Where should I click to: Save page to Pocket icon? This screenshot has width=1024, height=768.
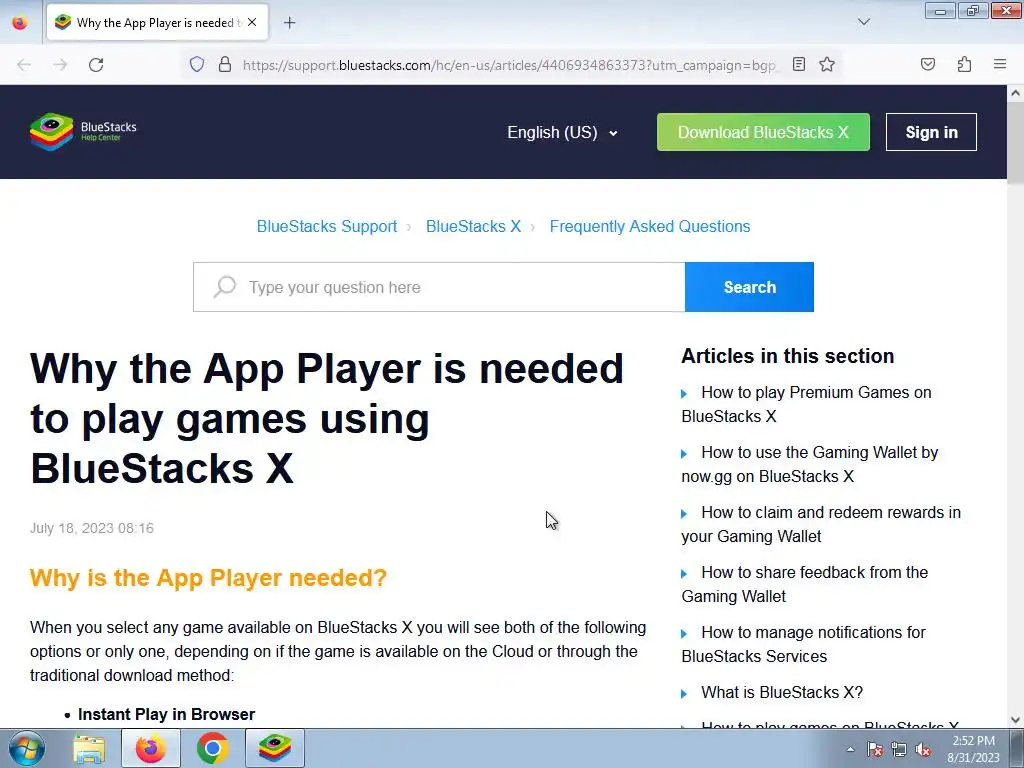coord(927,64)
